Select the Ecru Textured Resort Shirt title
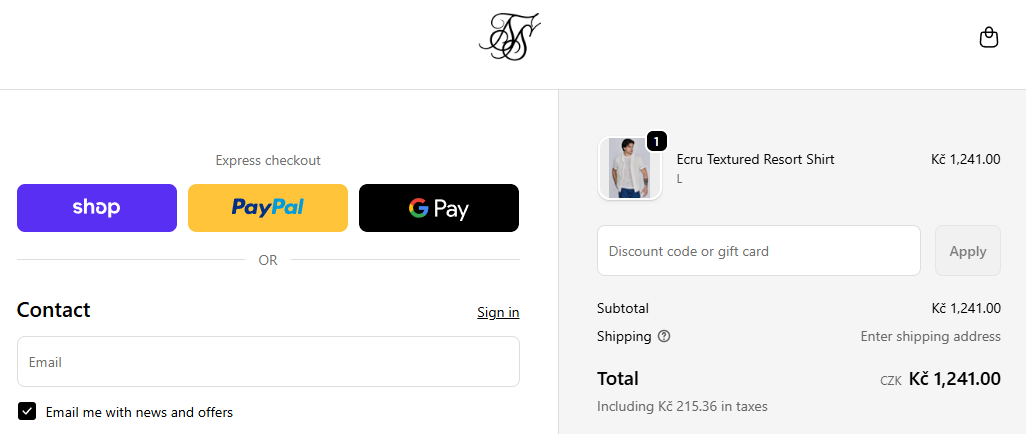The height and width of the screenshot is (434, 1026). pos(755,159)
